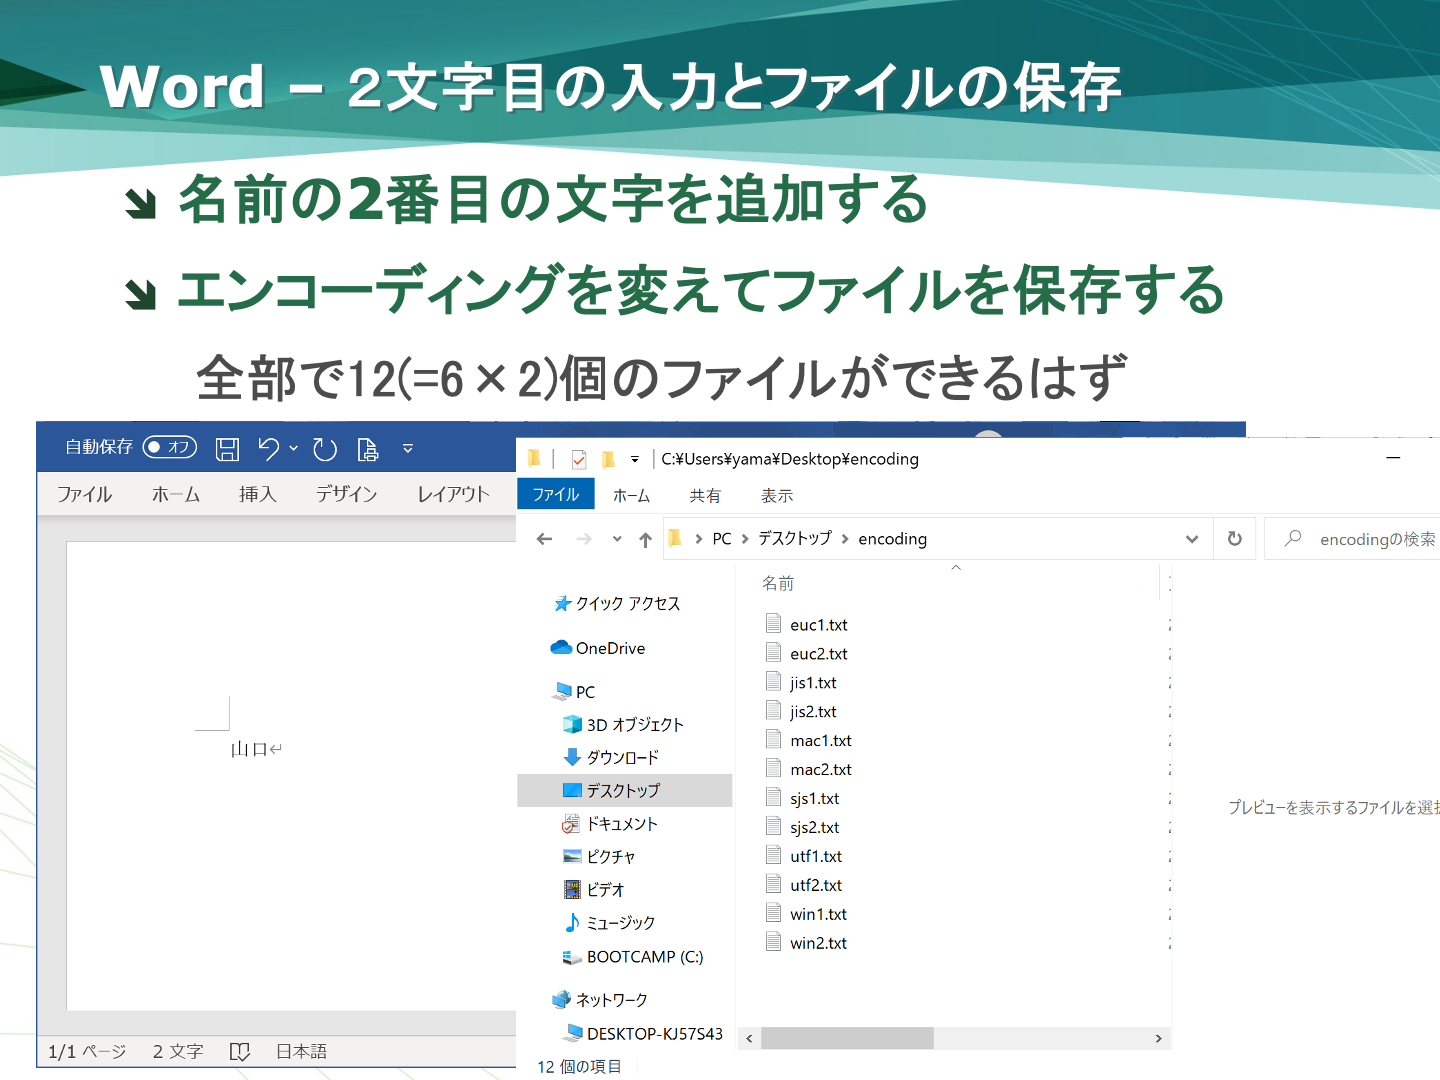Viewport: 1440px width, 1080px height.
Task: Open the ファイル tab in Word
Action: click(84, 494)
